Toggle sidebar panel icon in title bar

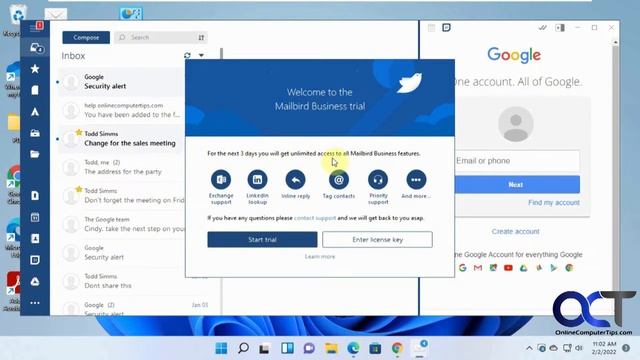coord(560,28)
